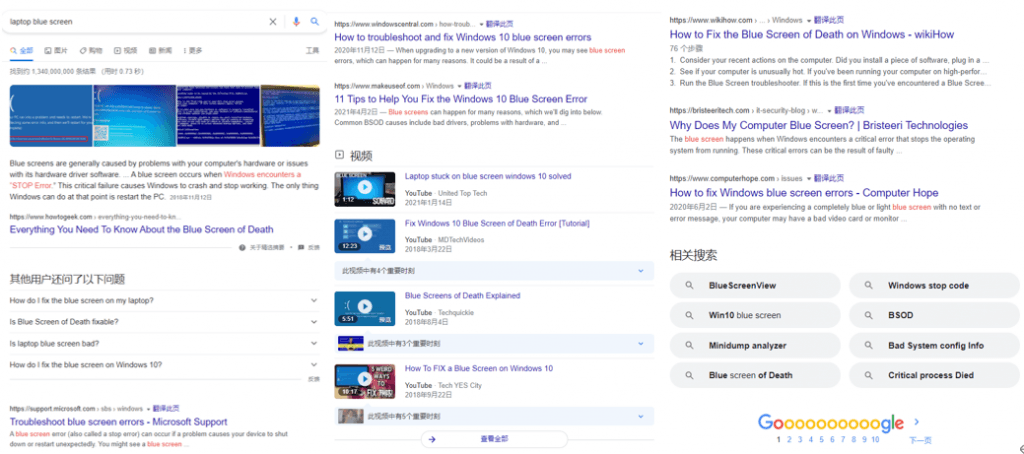Click 查看全部 view all videos button
This screenshot has height=454, width=1024.
(494, 439)
